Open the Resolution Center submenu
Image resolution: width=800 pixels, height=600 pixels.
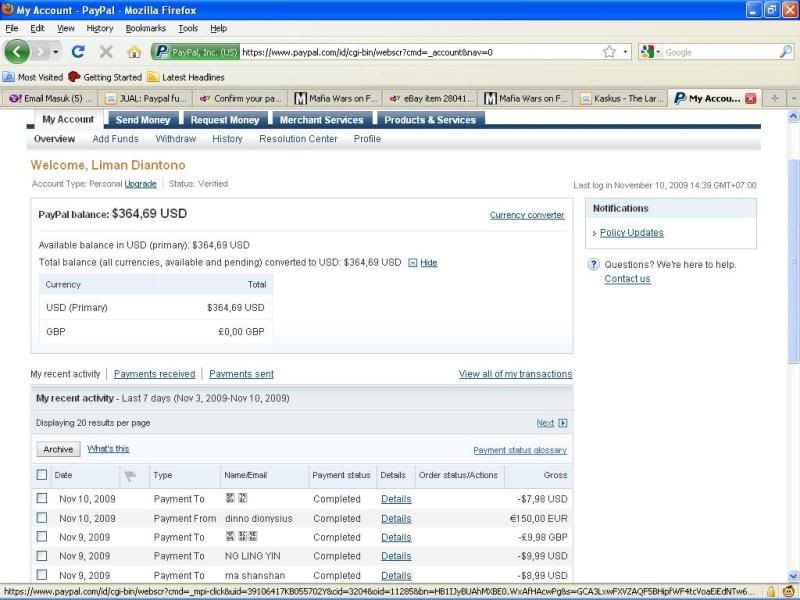[298, 139]
